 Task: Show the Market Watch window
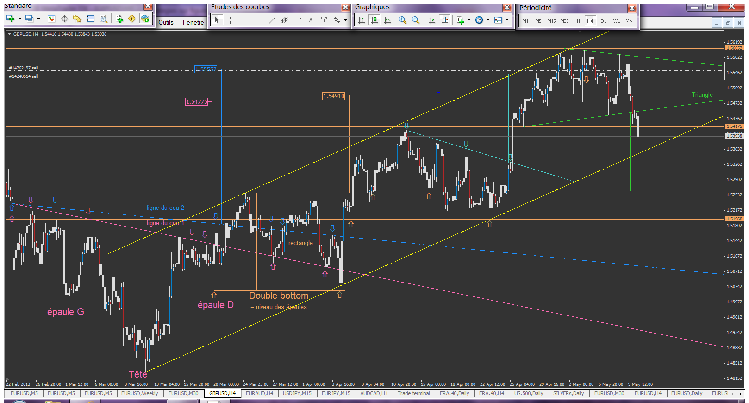click(x=52, y=19)
